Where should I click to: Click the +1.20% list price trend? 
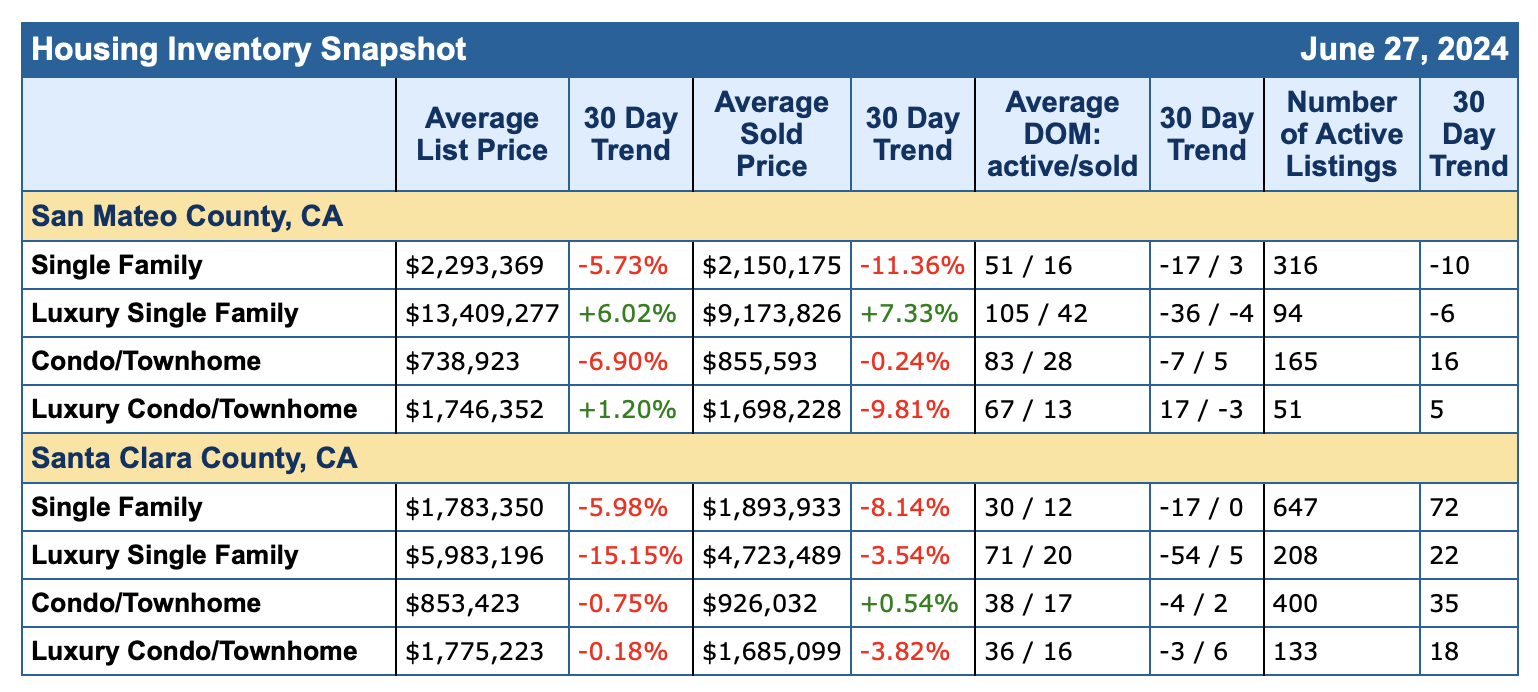(x=623, y=410)
